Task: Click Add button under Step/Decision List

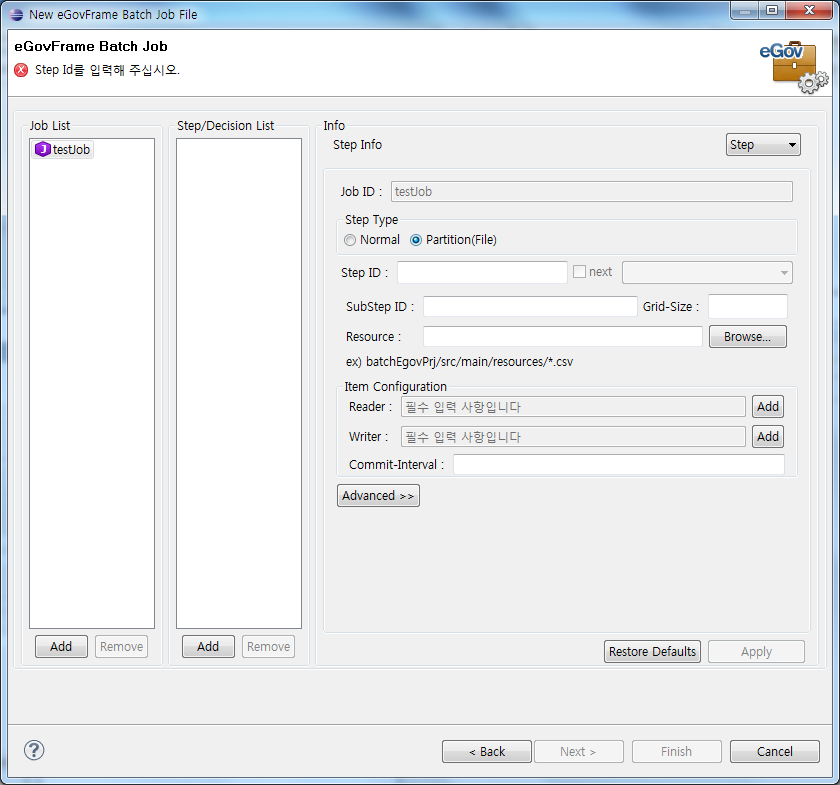Action: coord(208,647)
